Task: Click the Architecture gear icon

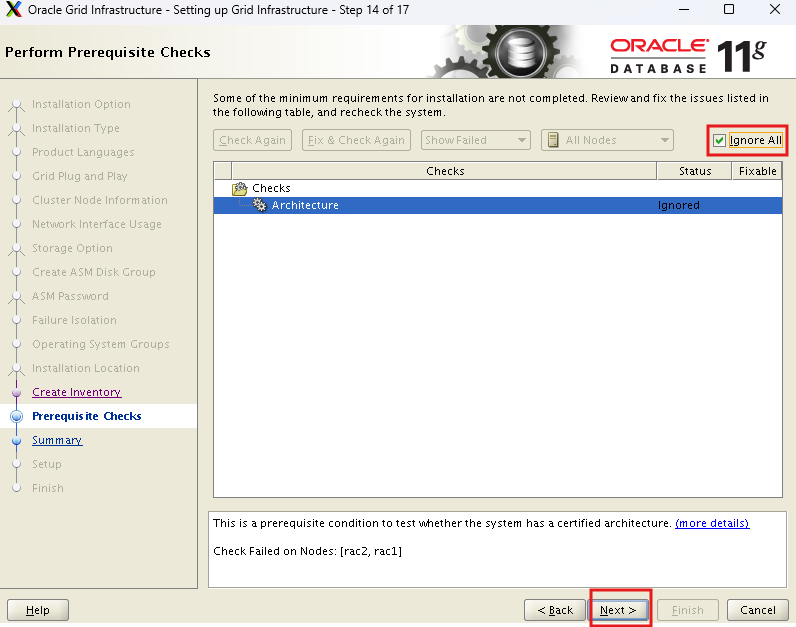Action: pyautogui.click(x=259, y=205)
